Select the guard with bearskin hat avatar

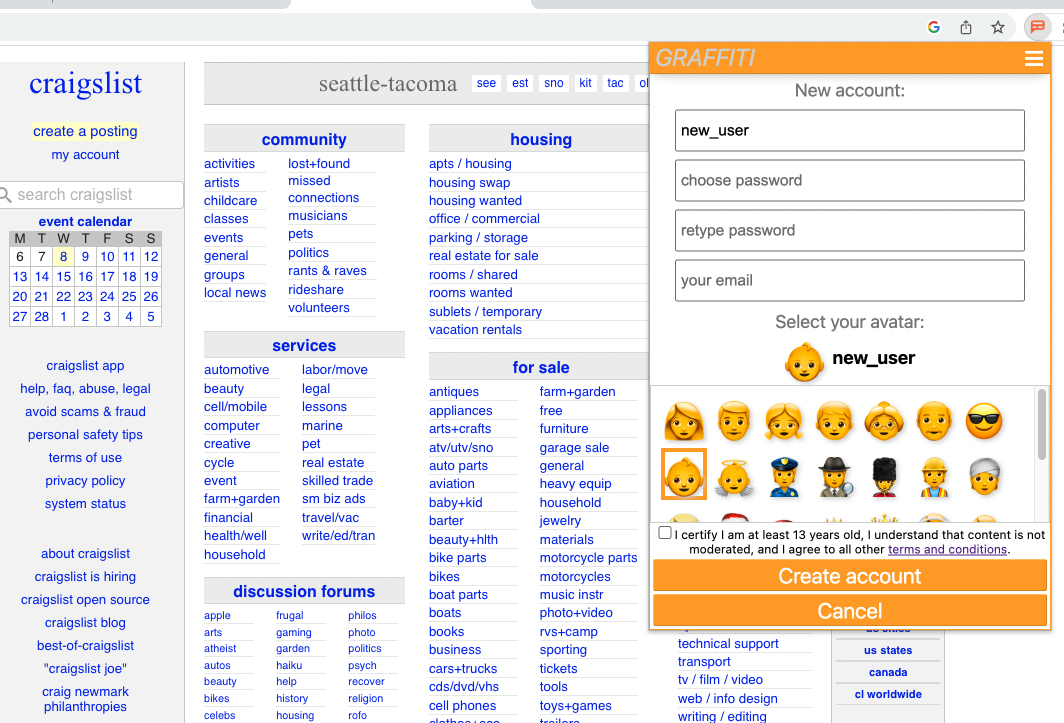pos(884,476)
